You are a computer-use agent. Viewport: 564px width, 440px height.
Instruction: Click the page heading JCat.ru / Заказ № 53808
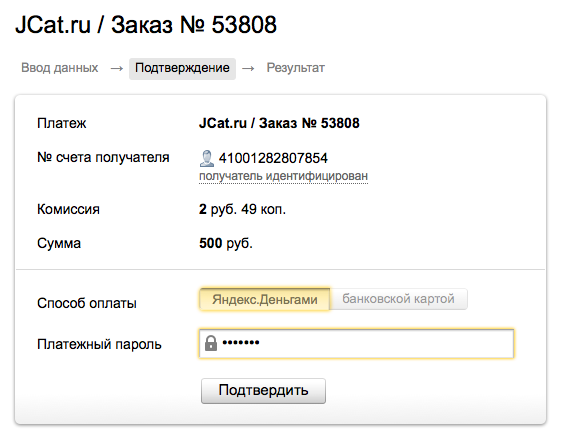click(x=146, y=25)
